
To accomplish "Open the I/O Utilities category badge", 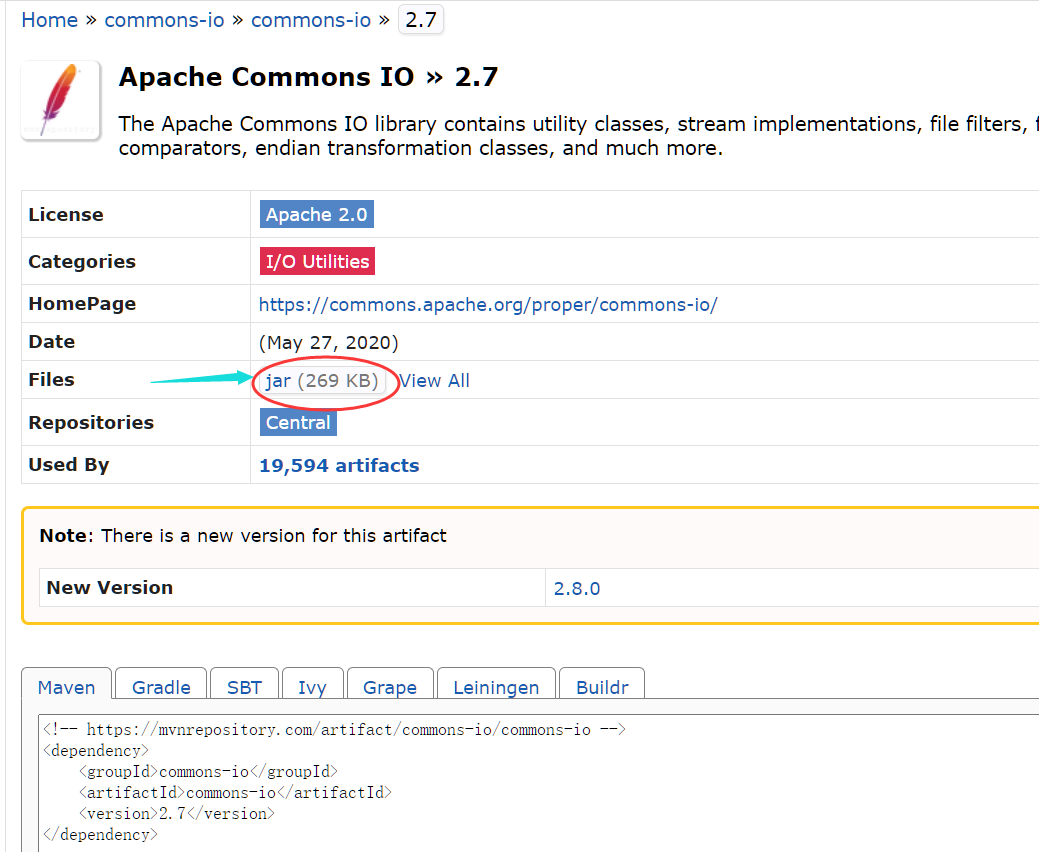I will 317,261.
